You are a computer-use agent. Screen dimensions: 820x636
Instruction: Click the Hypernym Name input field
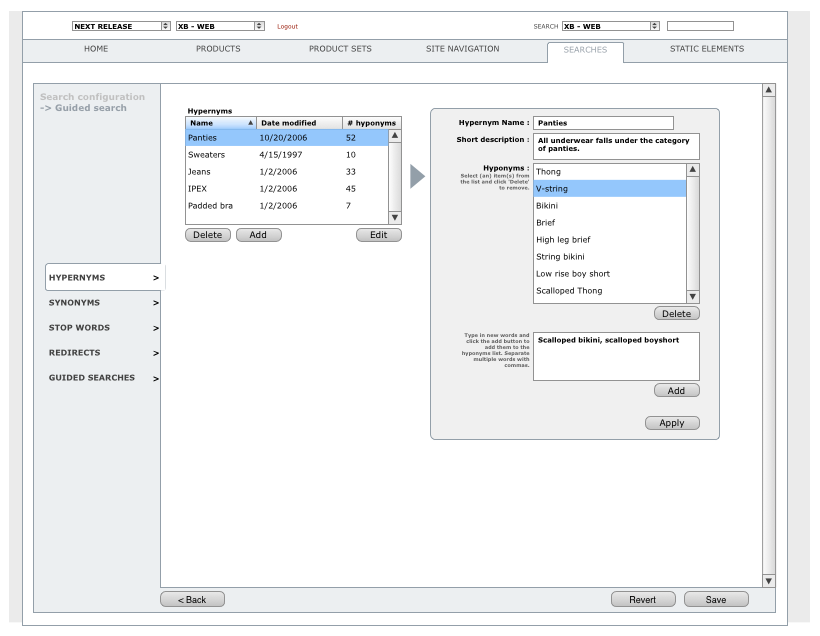pos(603,123)
